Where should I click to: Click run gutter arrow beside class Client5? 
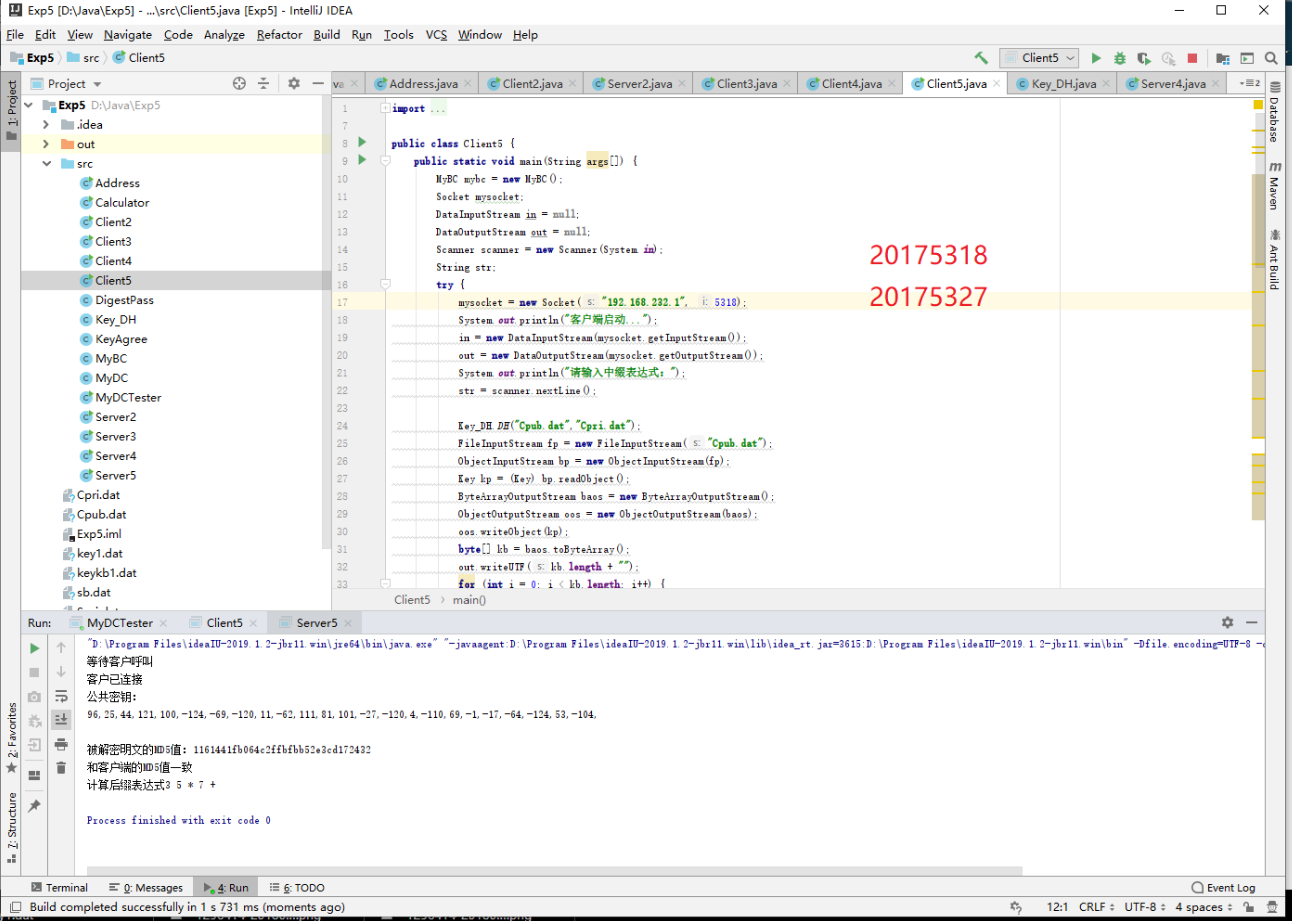coord(362,143)
